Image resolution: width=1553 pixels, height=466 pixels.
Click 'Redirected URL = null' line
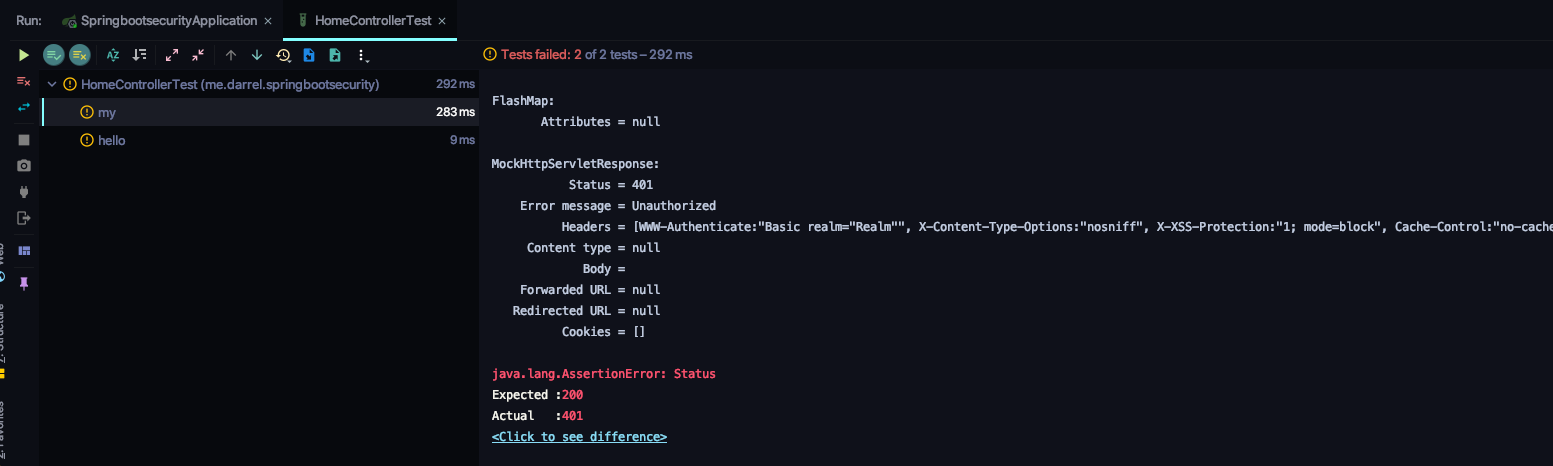(586, 311)
